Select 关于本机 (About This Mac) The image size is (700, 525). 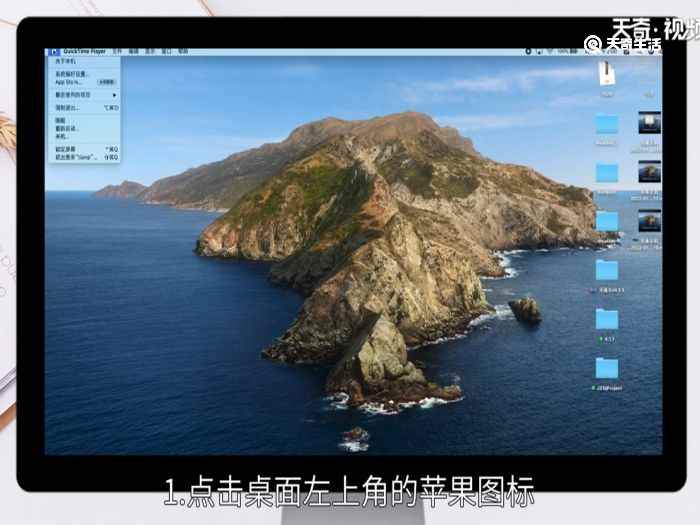click(65, 61)
